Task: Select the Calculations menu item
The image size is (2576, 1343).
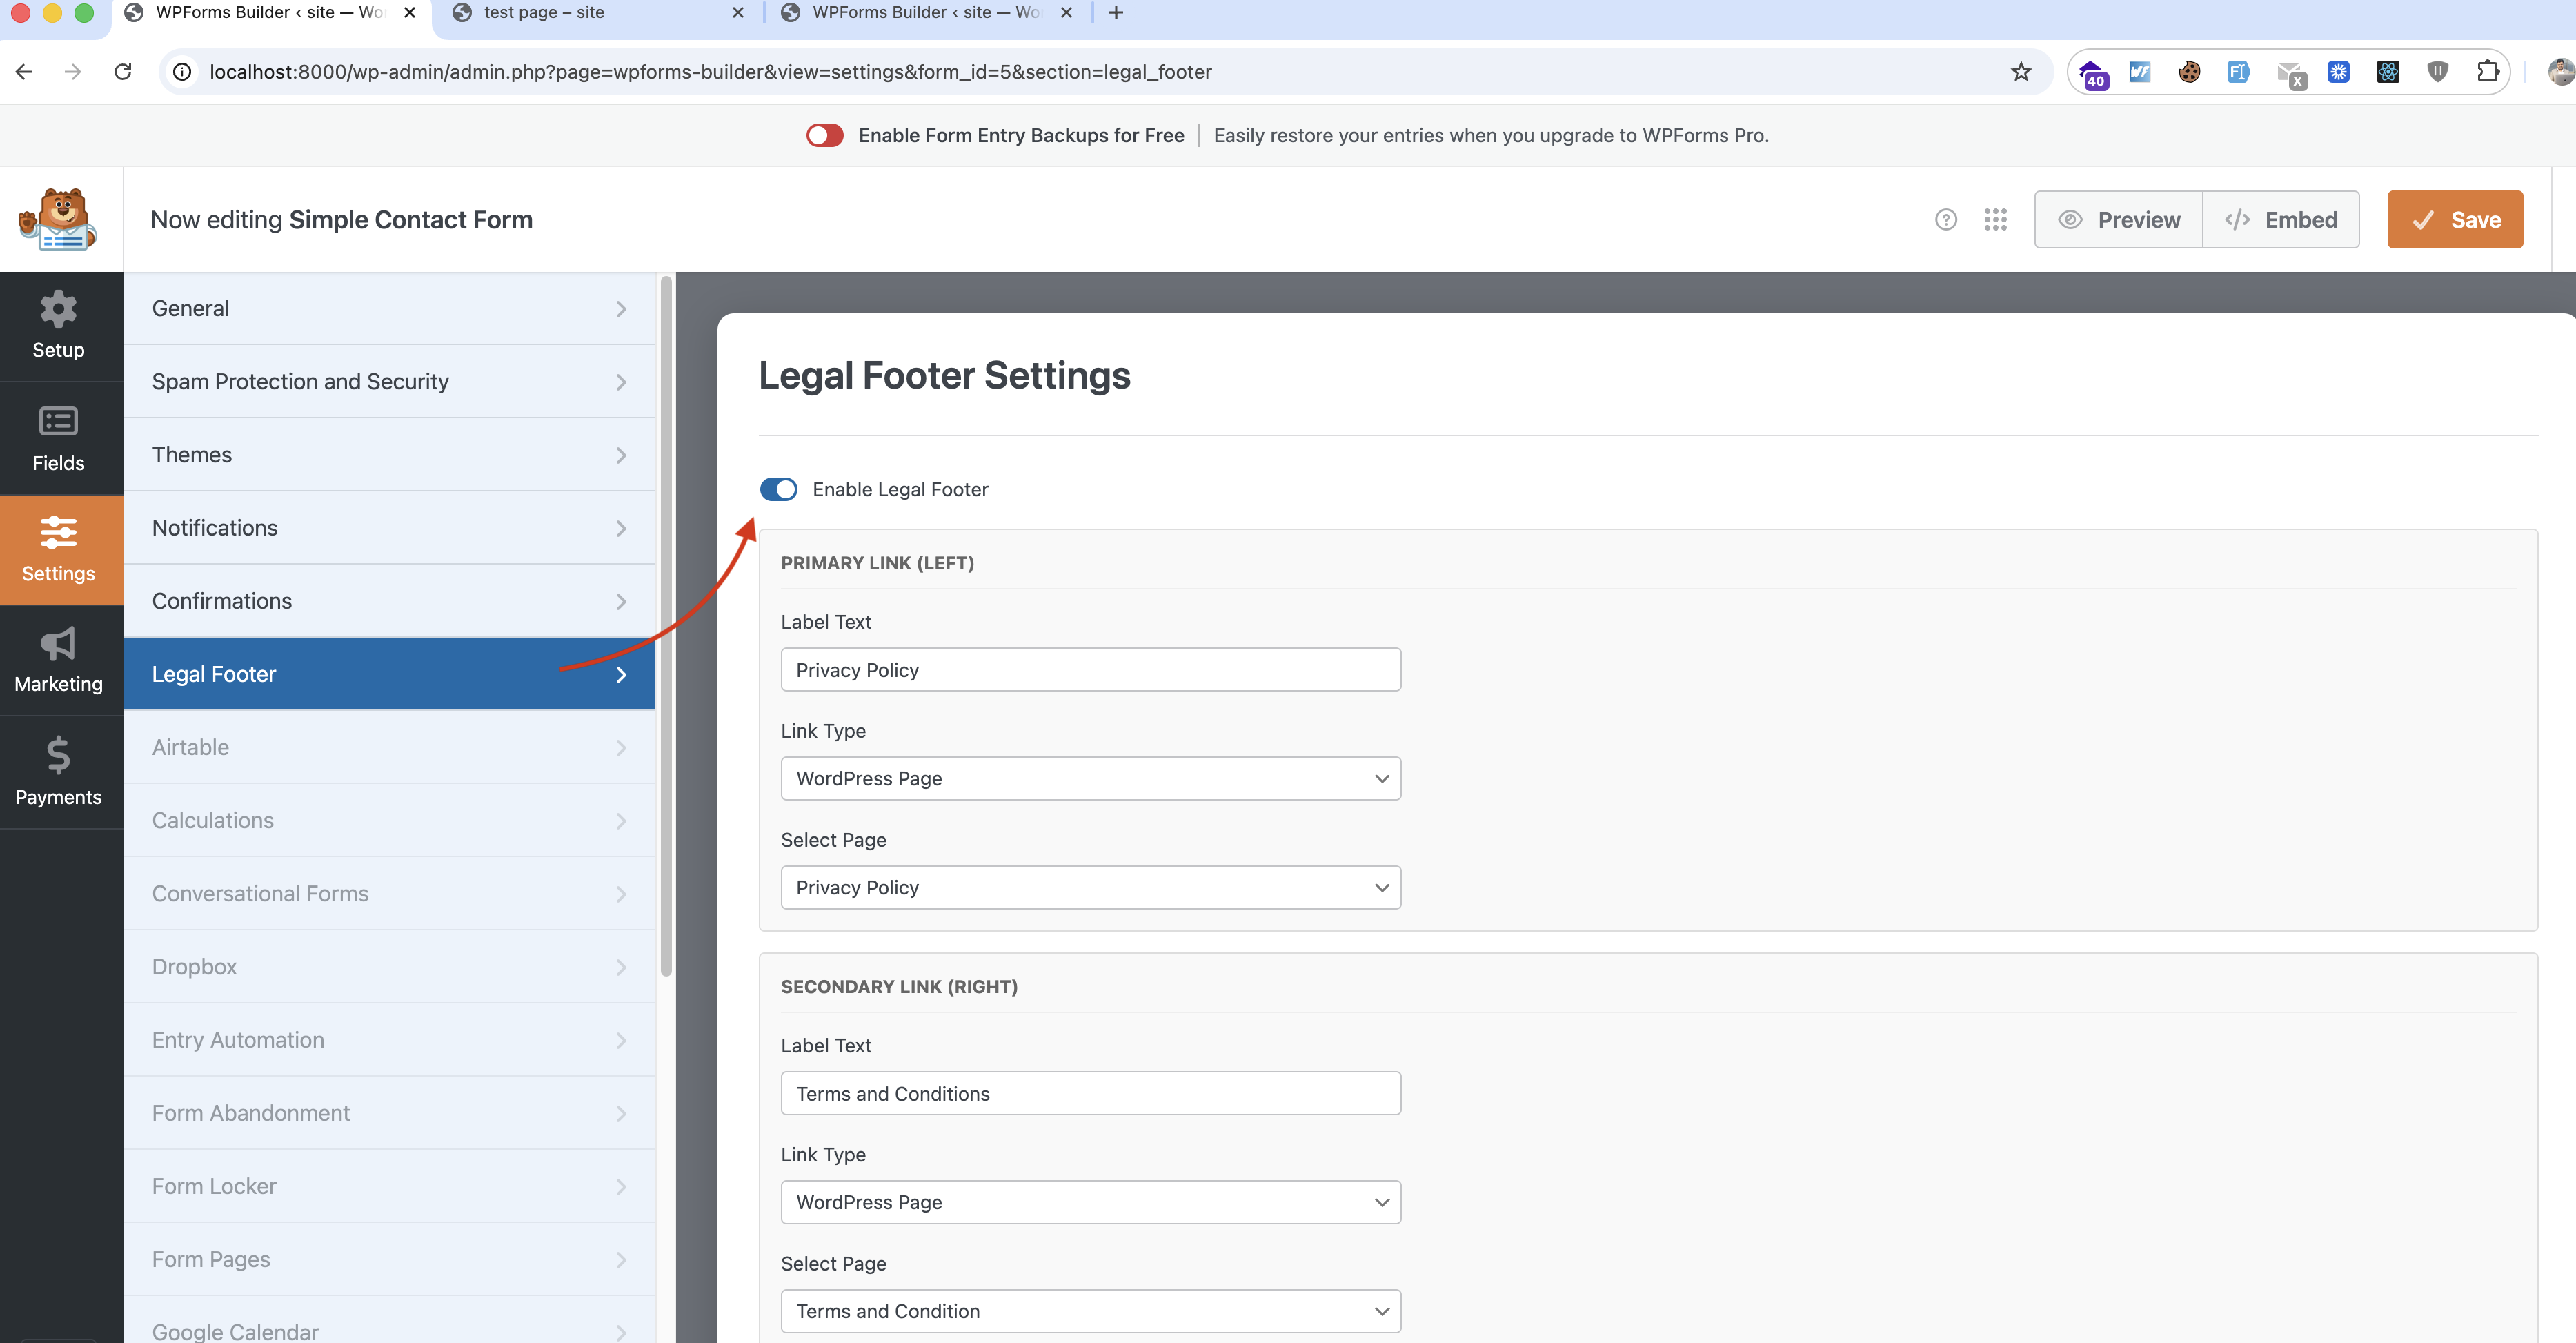Action: (389, 820)
